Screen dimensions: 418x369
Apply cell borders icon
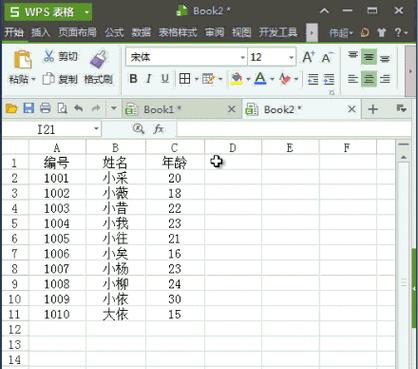point(185,79)
